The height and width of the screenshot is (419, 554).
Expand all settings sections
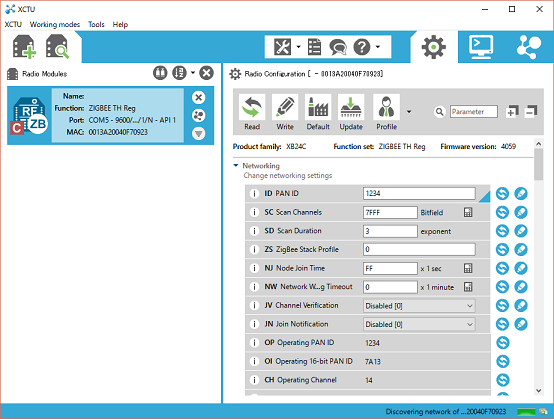512,112
